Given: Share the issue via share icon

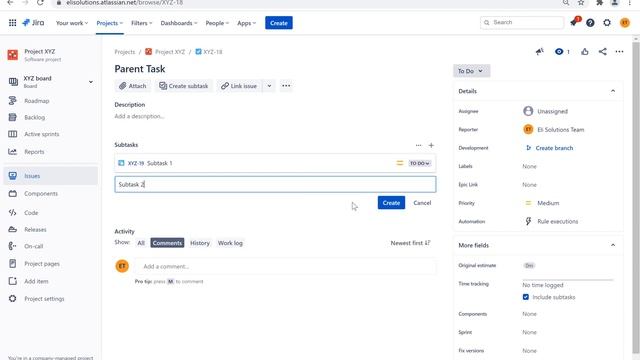Looking at the screenshot, I should (602, 51).
